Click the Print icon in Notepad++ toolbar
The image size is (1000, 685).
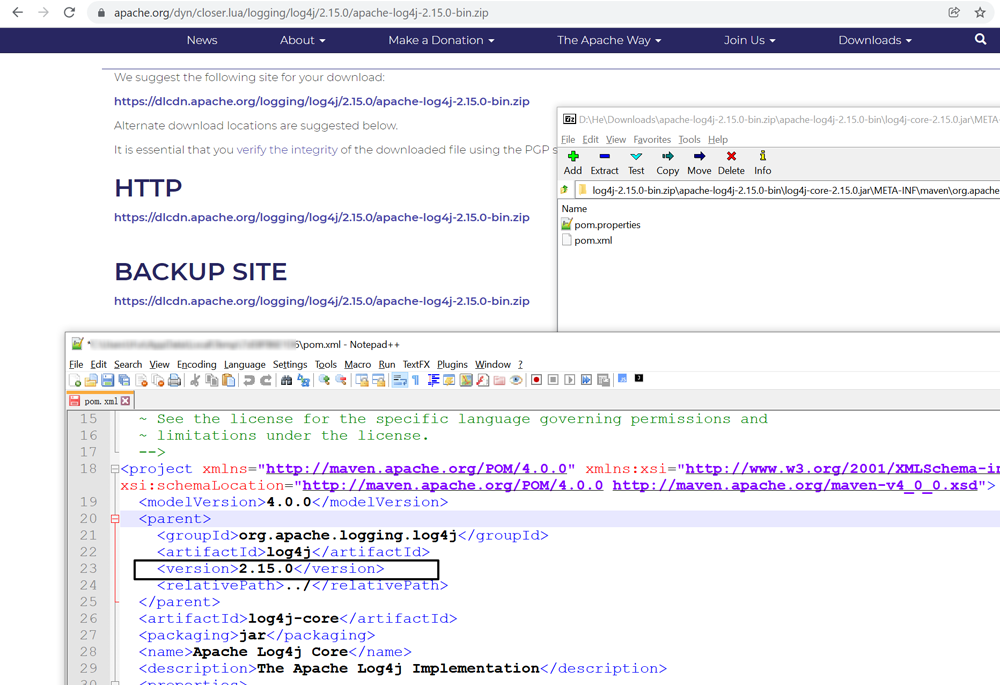click(x=174, y=381)
